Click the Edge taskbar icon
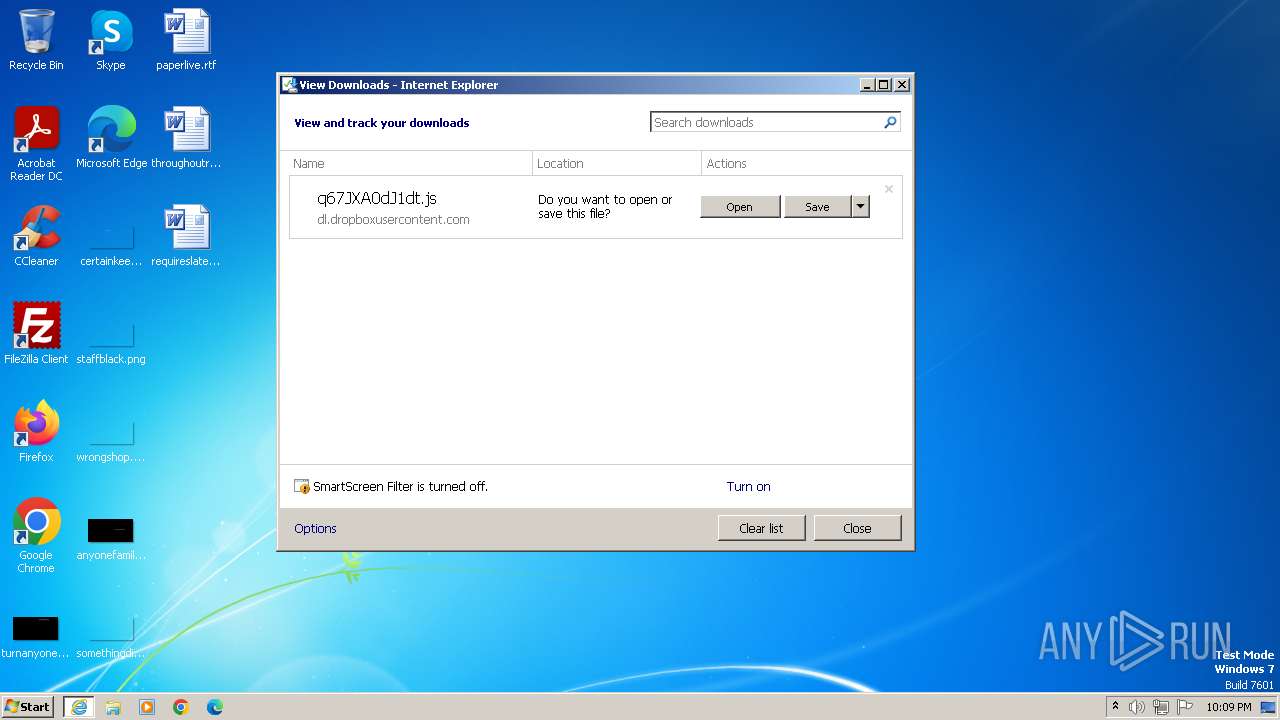Screen dimensions: 1280x720 tap(215, 707)
